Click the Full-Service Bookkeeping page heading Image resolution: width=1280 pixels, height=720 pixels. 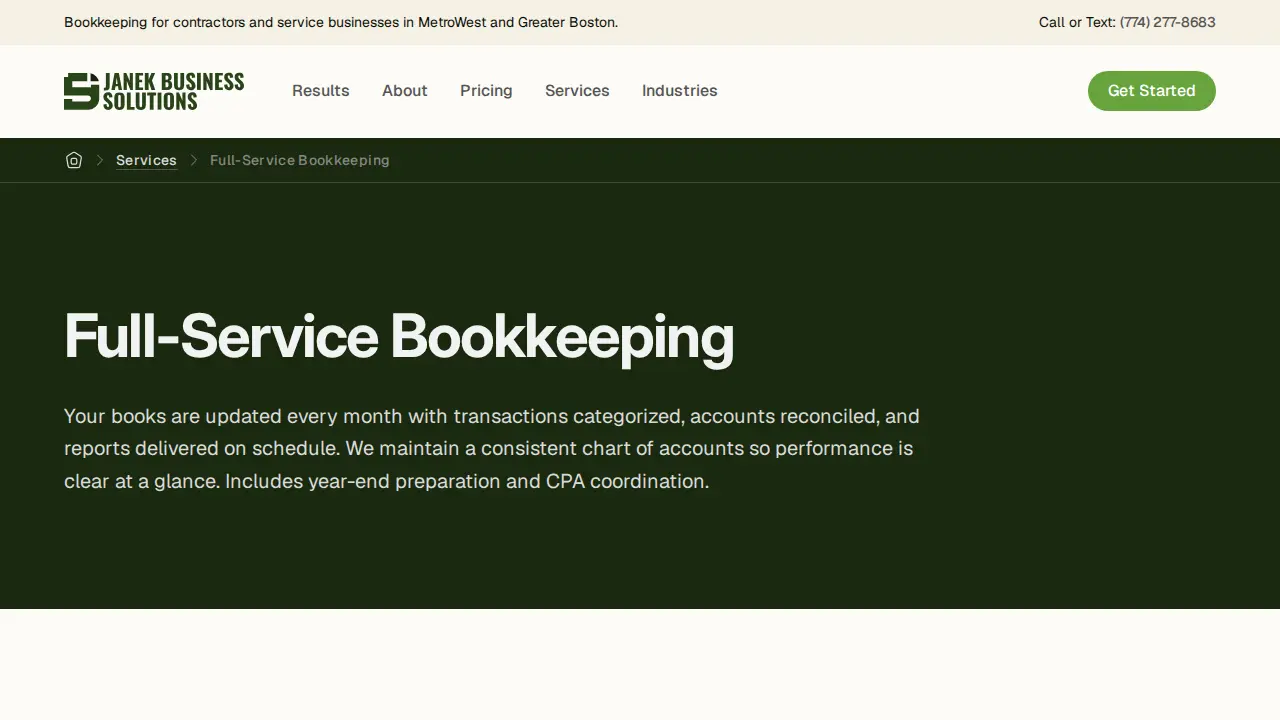coord(399,336)
